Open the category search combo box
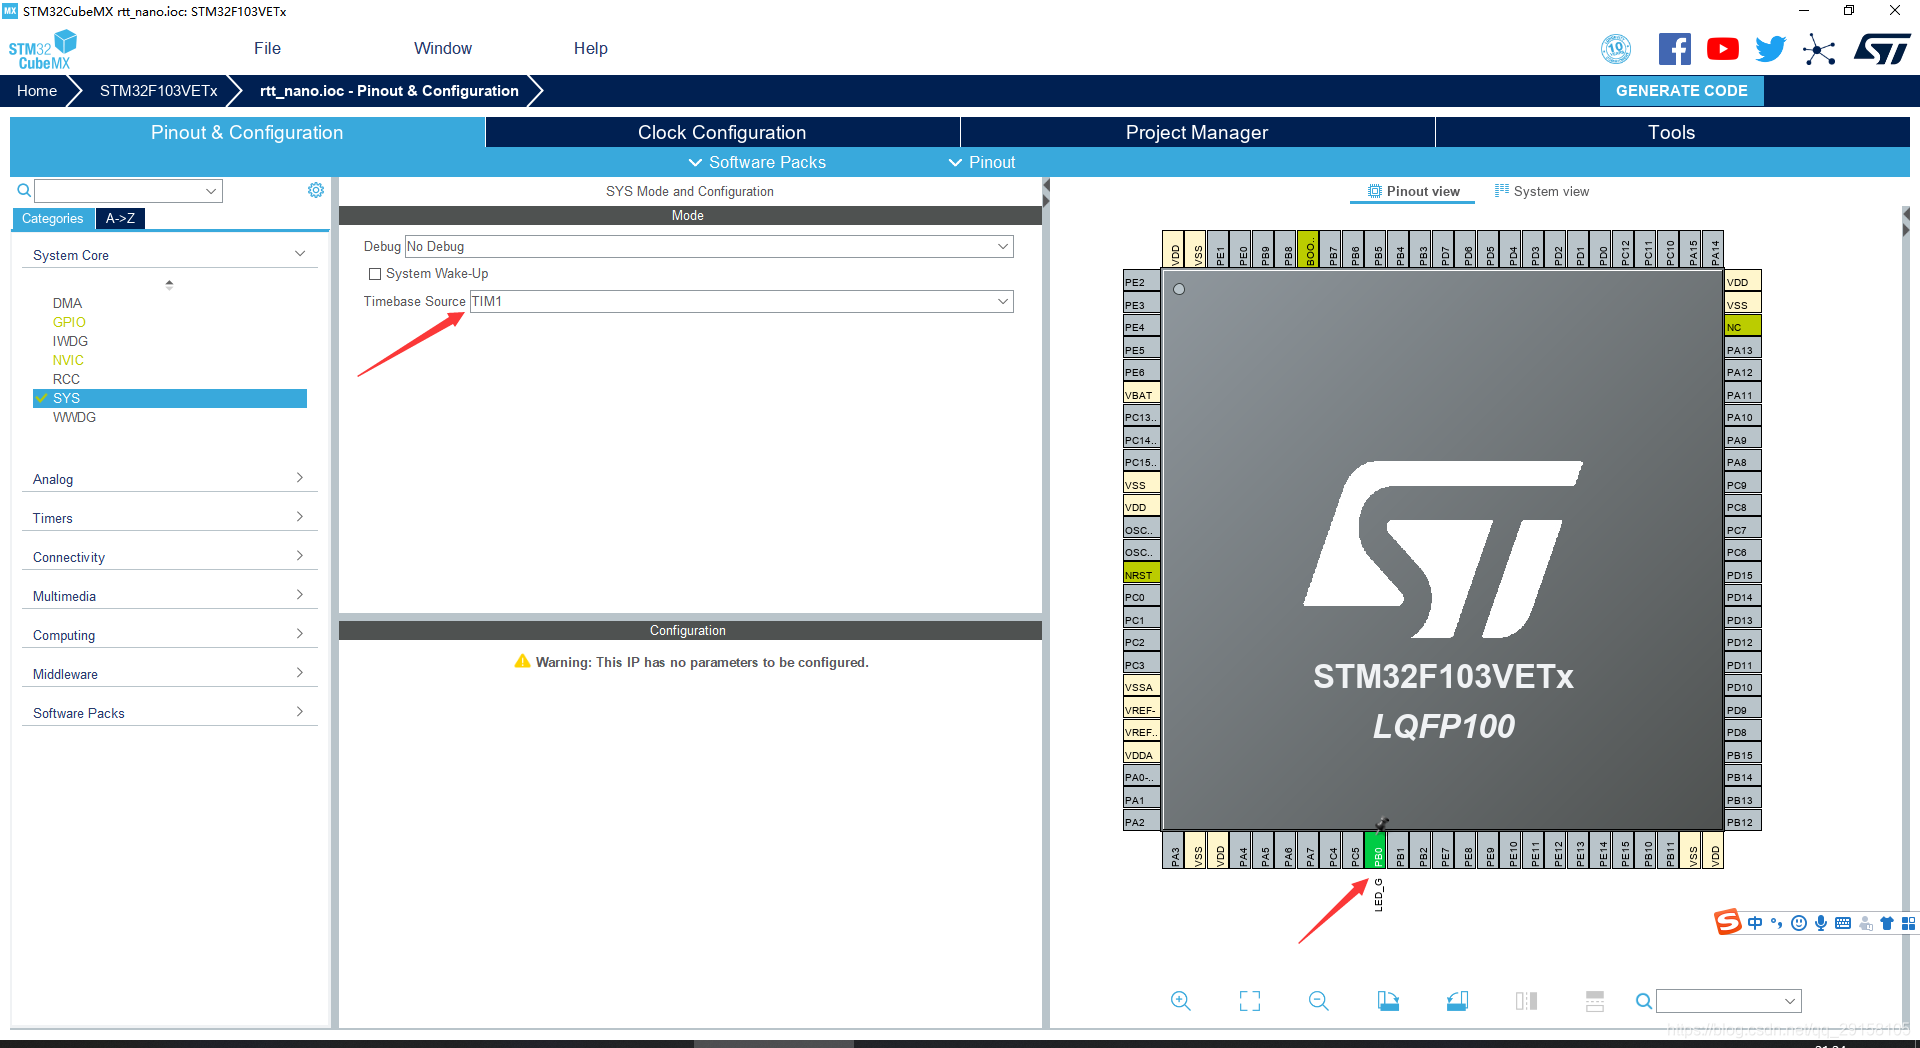 pos(128,190)
